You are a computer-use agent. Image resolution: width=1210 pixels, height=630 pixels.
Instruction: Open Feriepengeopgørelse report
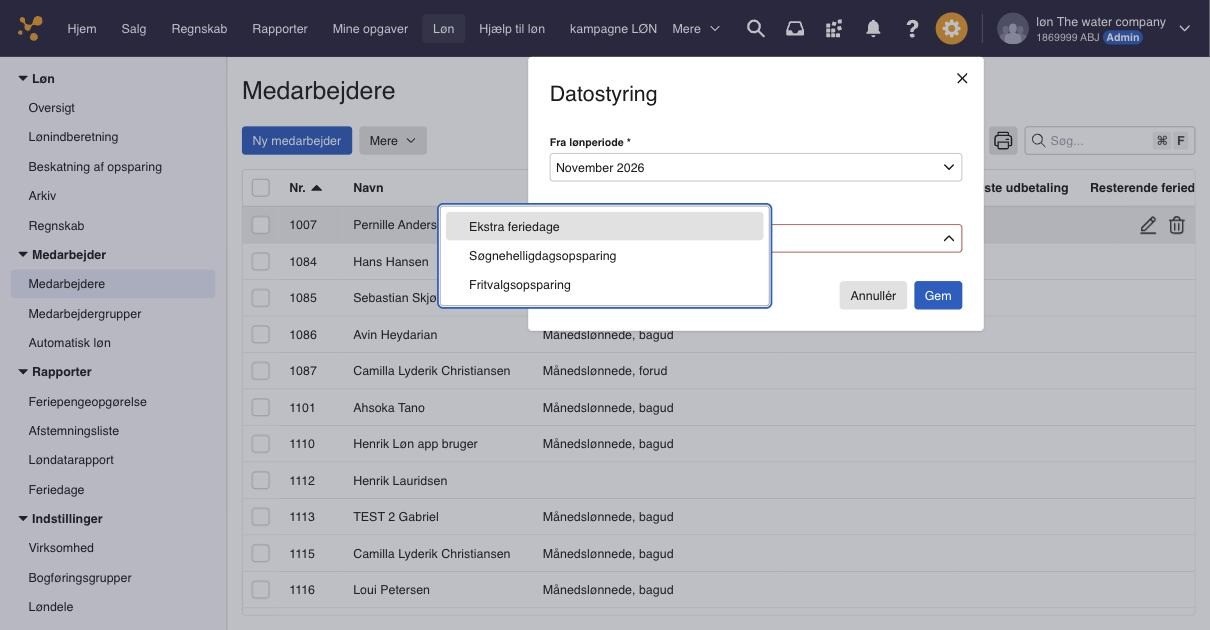(x=87, y=402)
